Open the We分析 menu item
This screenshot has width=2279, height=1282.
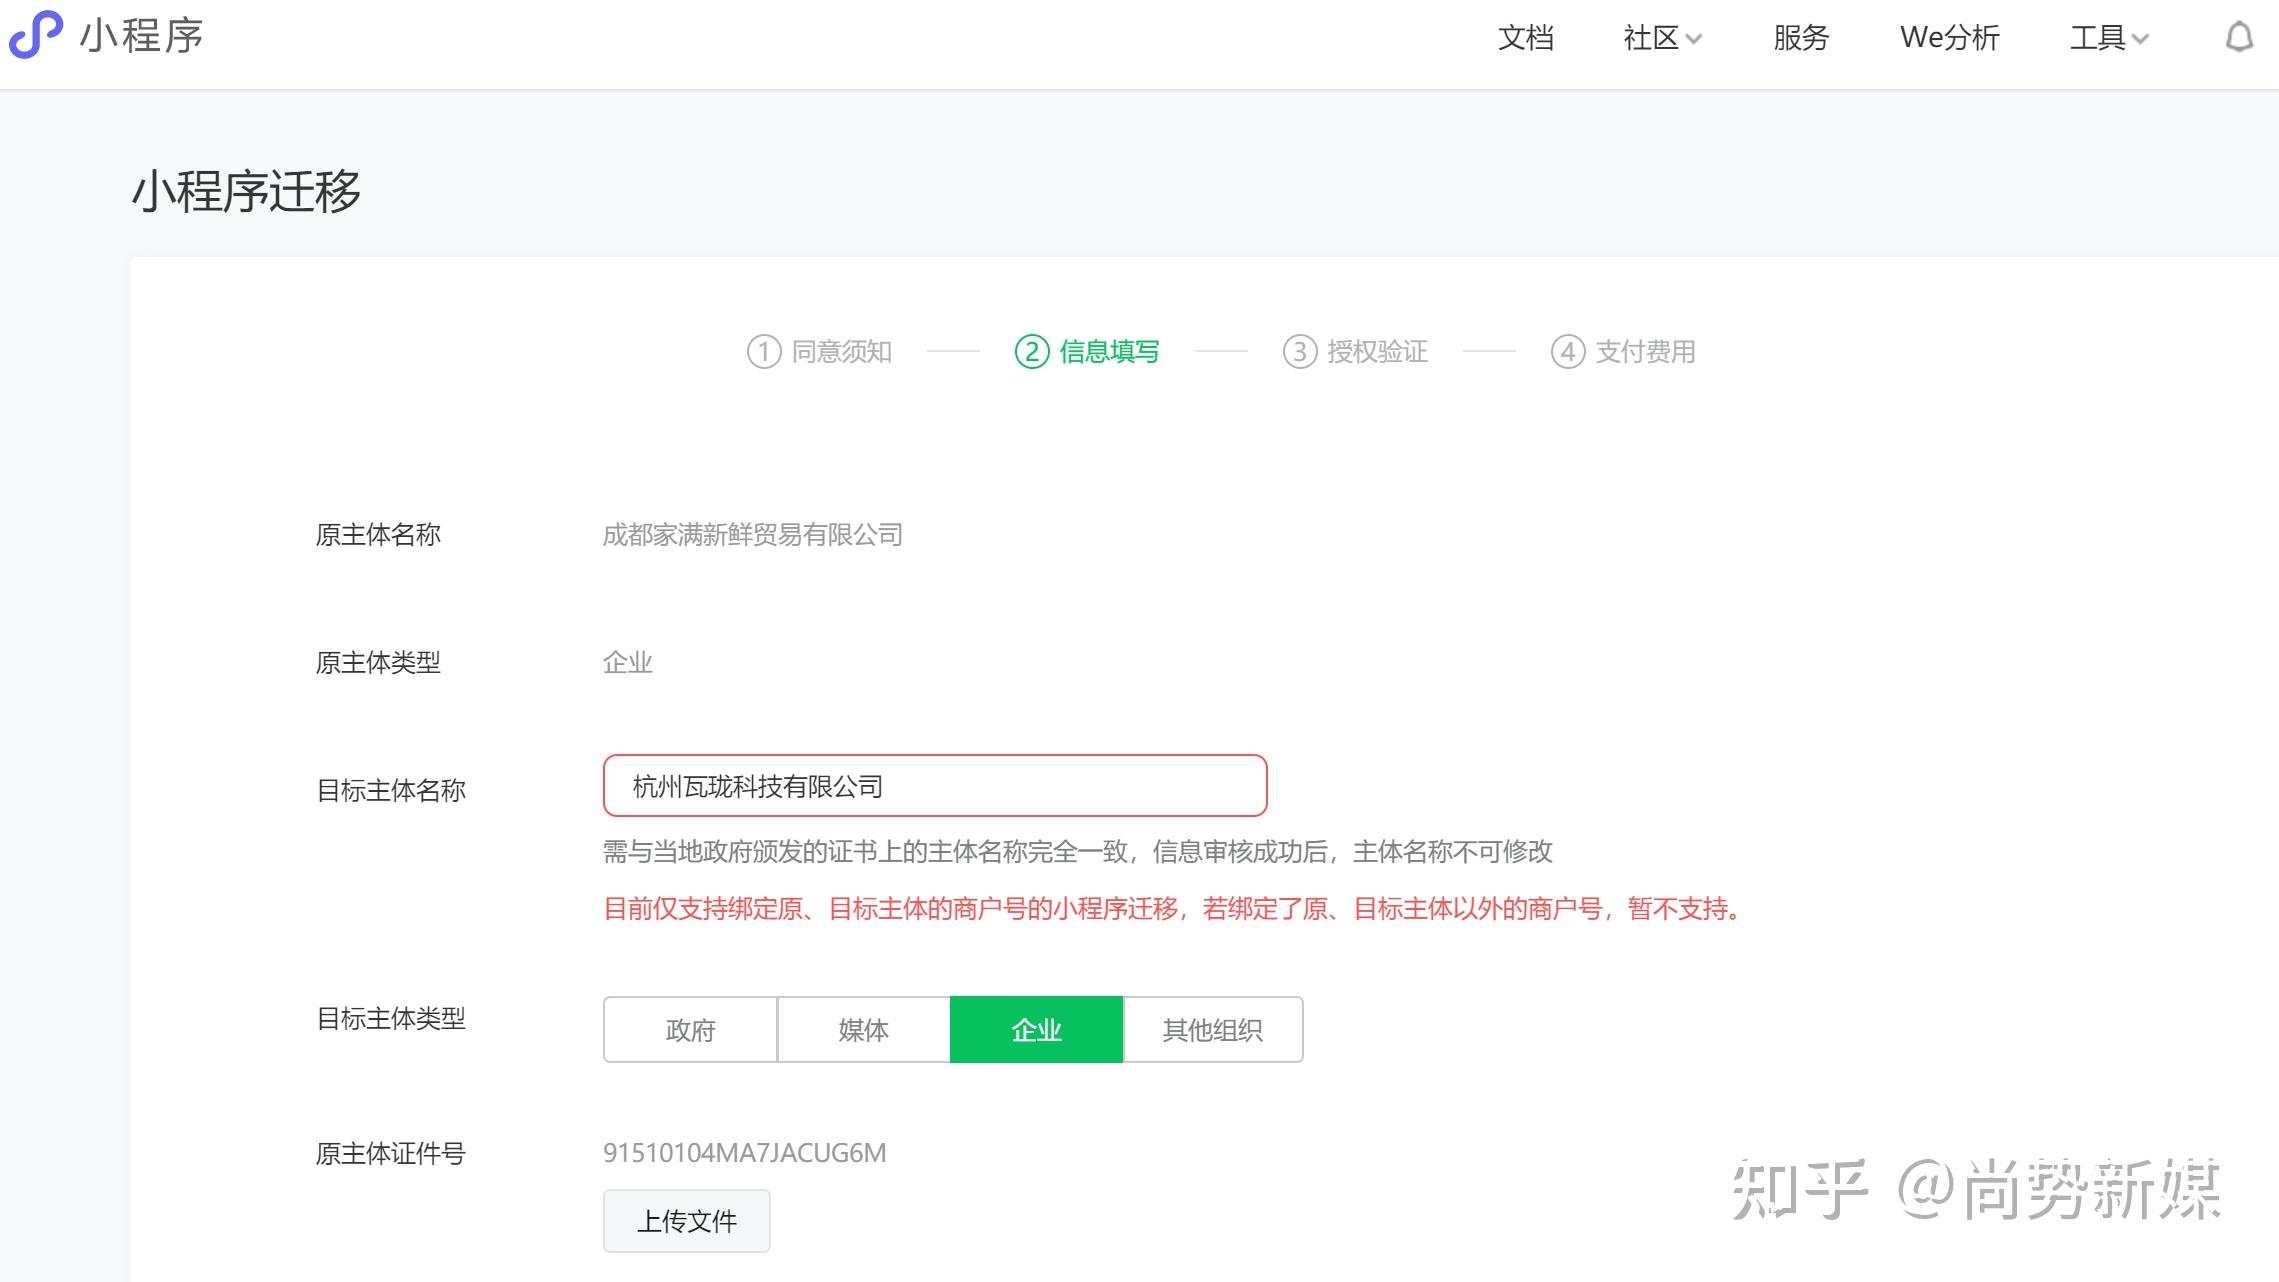tap(1949, 38)
